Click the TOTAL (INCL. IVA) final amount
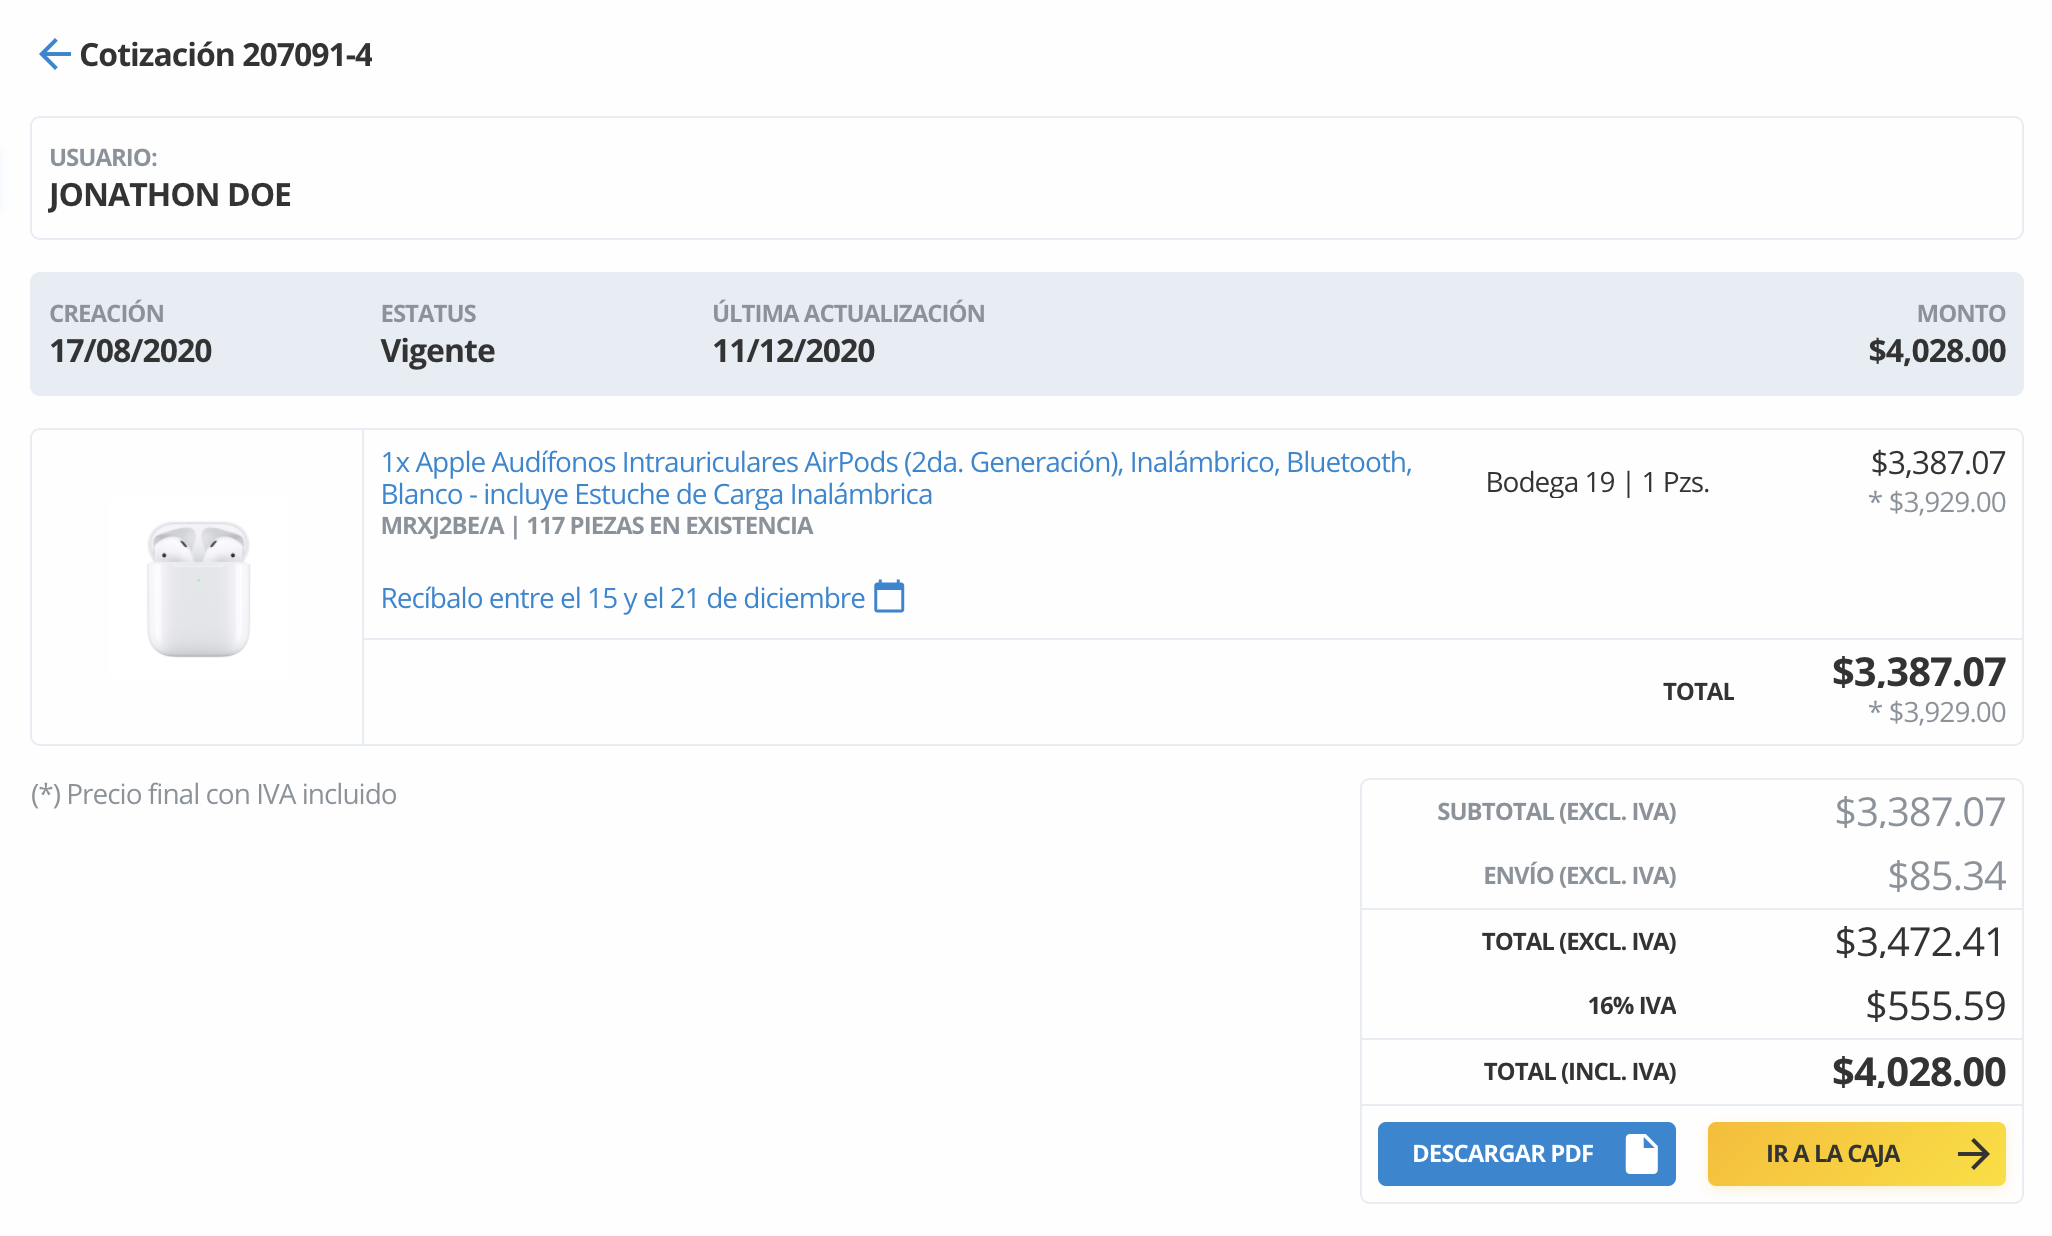Viewport: 2052px width, 1236px height. pyautogui.click(x=1918, y=1072)
